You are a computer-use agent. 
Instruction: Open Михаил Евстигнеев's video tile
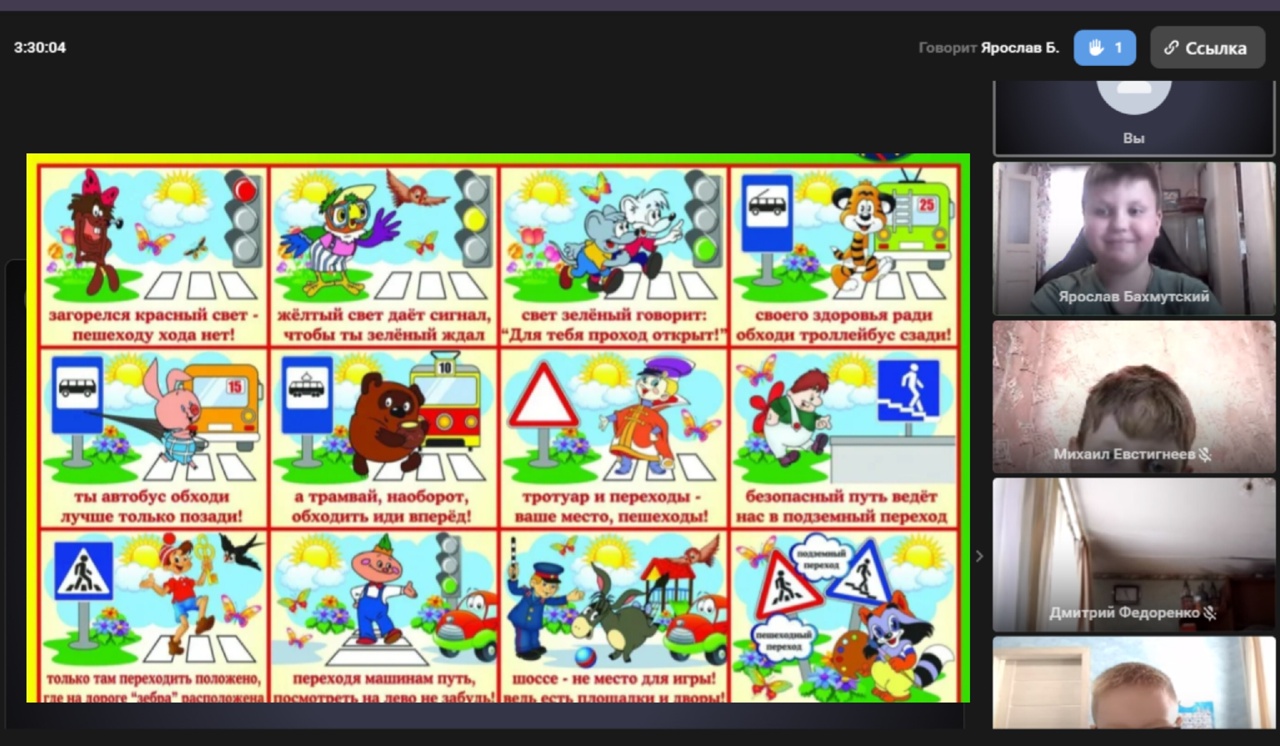[1134, 396]
